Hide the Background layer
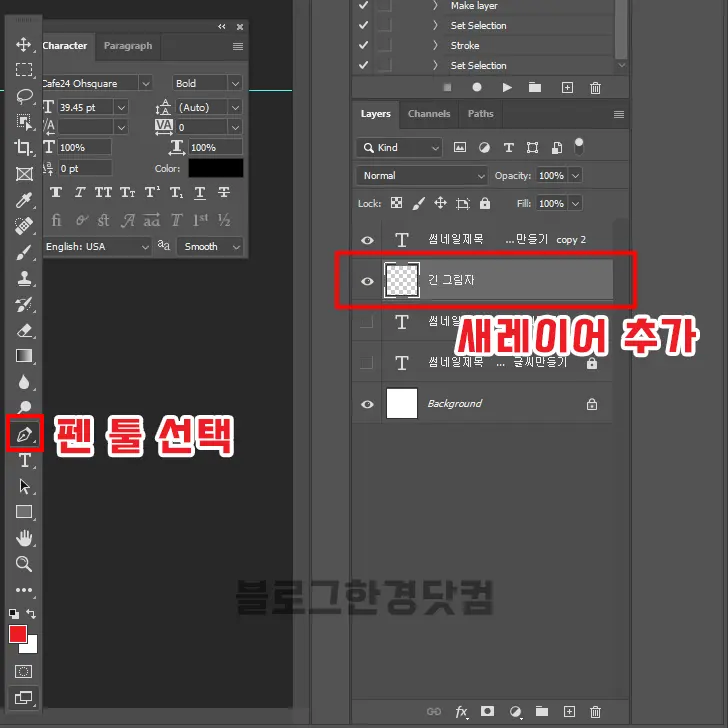The image size is (728, 728). click(x=367, y=404)
